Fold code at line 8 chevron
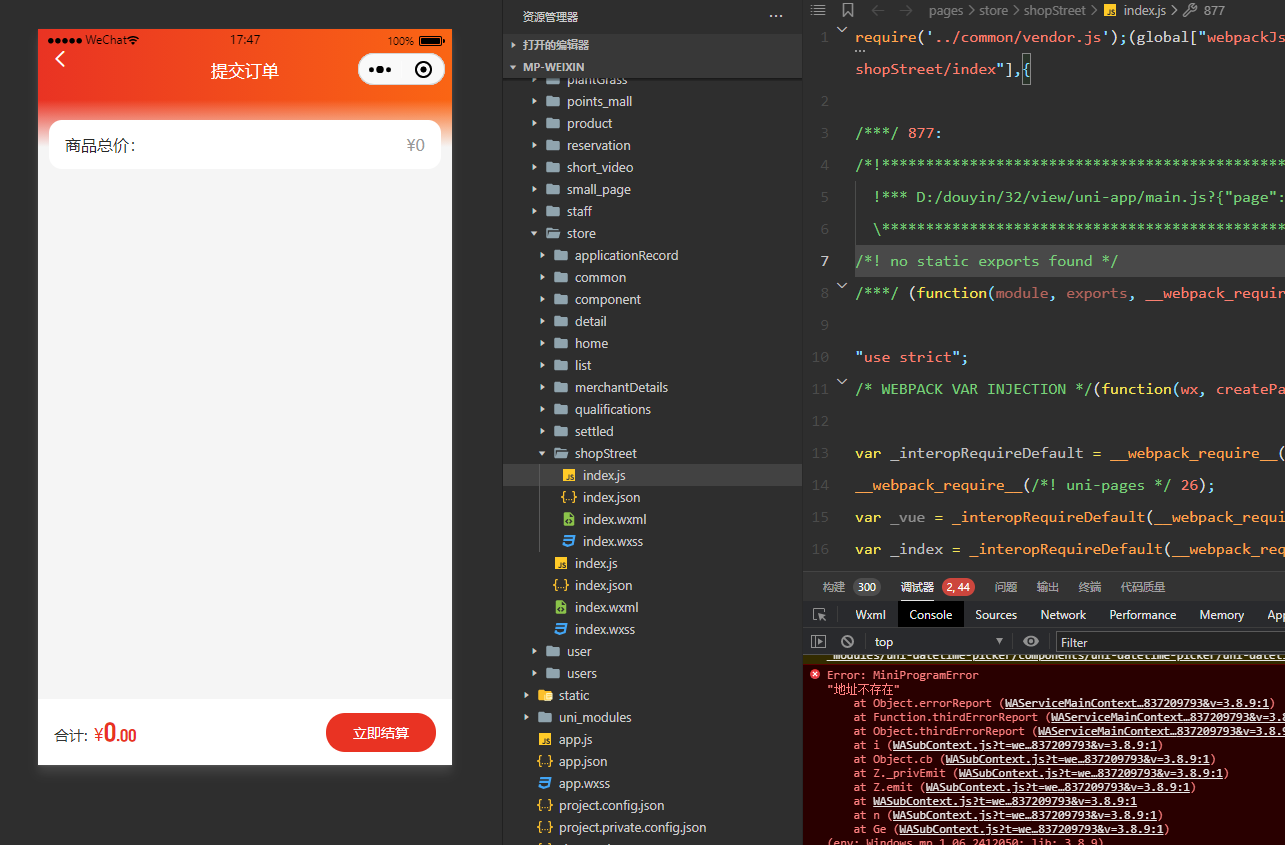The width and height of the screenshot is (1285, 845). (841, 285)
